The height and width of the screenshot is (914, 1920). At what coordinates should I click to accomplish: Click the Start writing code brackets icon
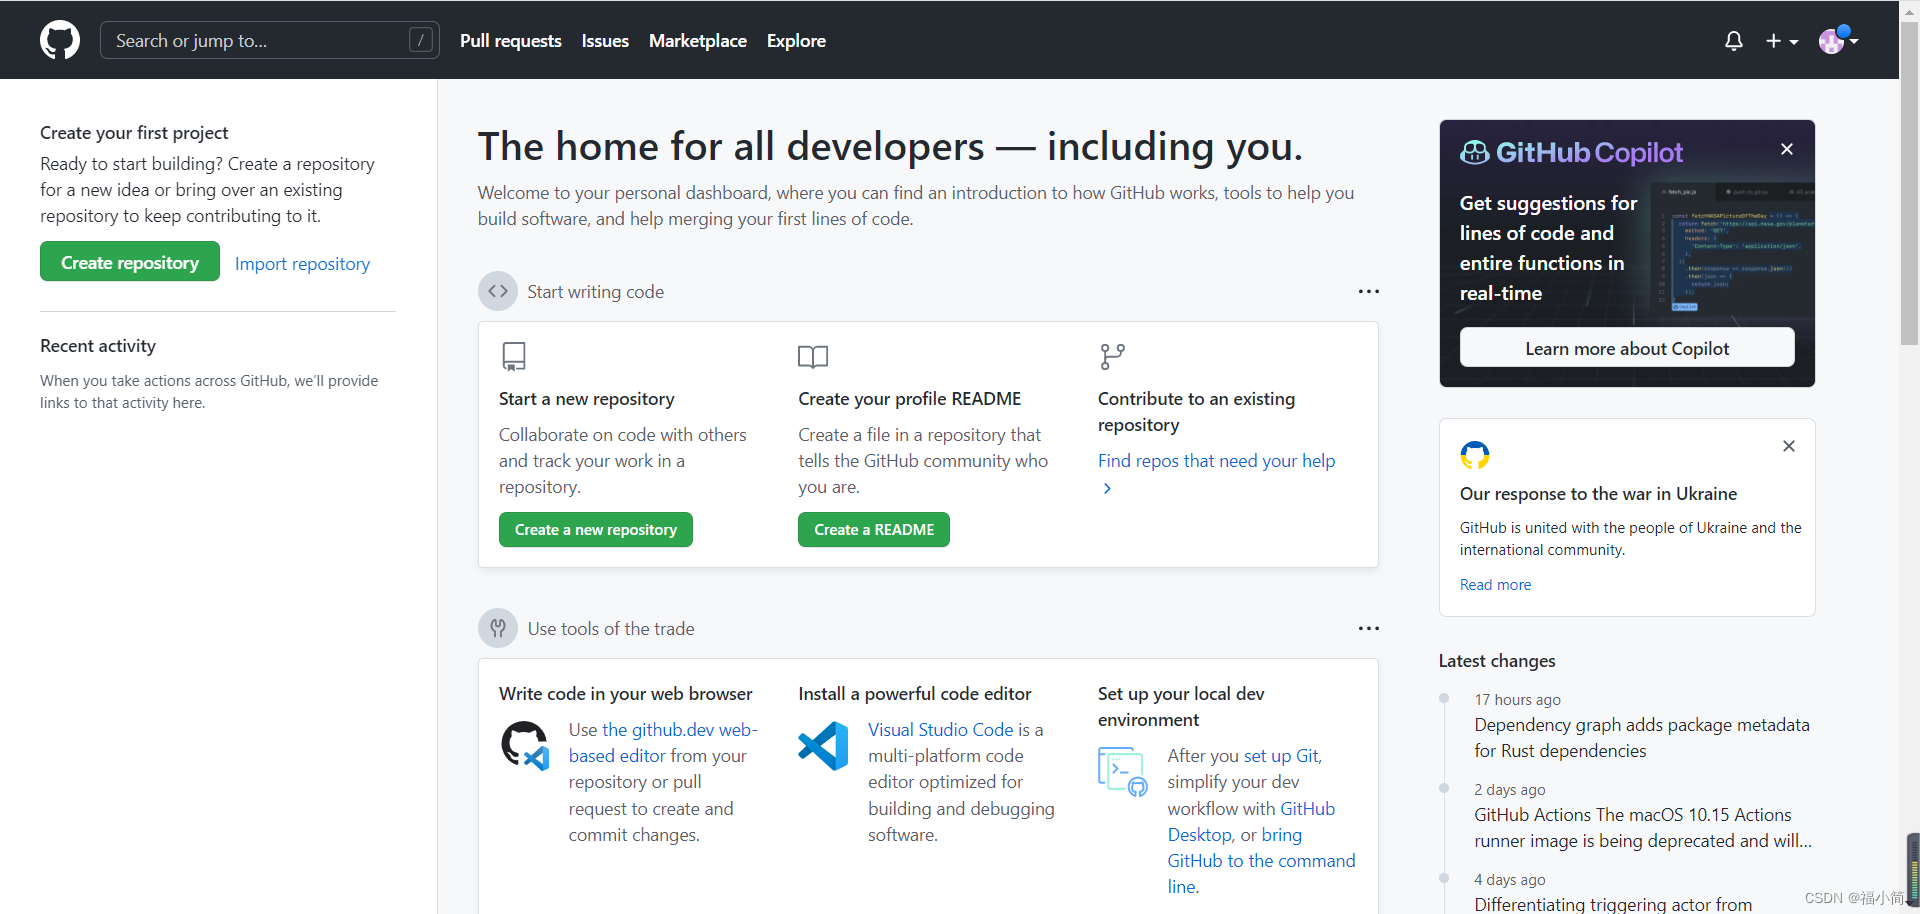point(498,291)
